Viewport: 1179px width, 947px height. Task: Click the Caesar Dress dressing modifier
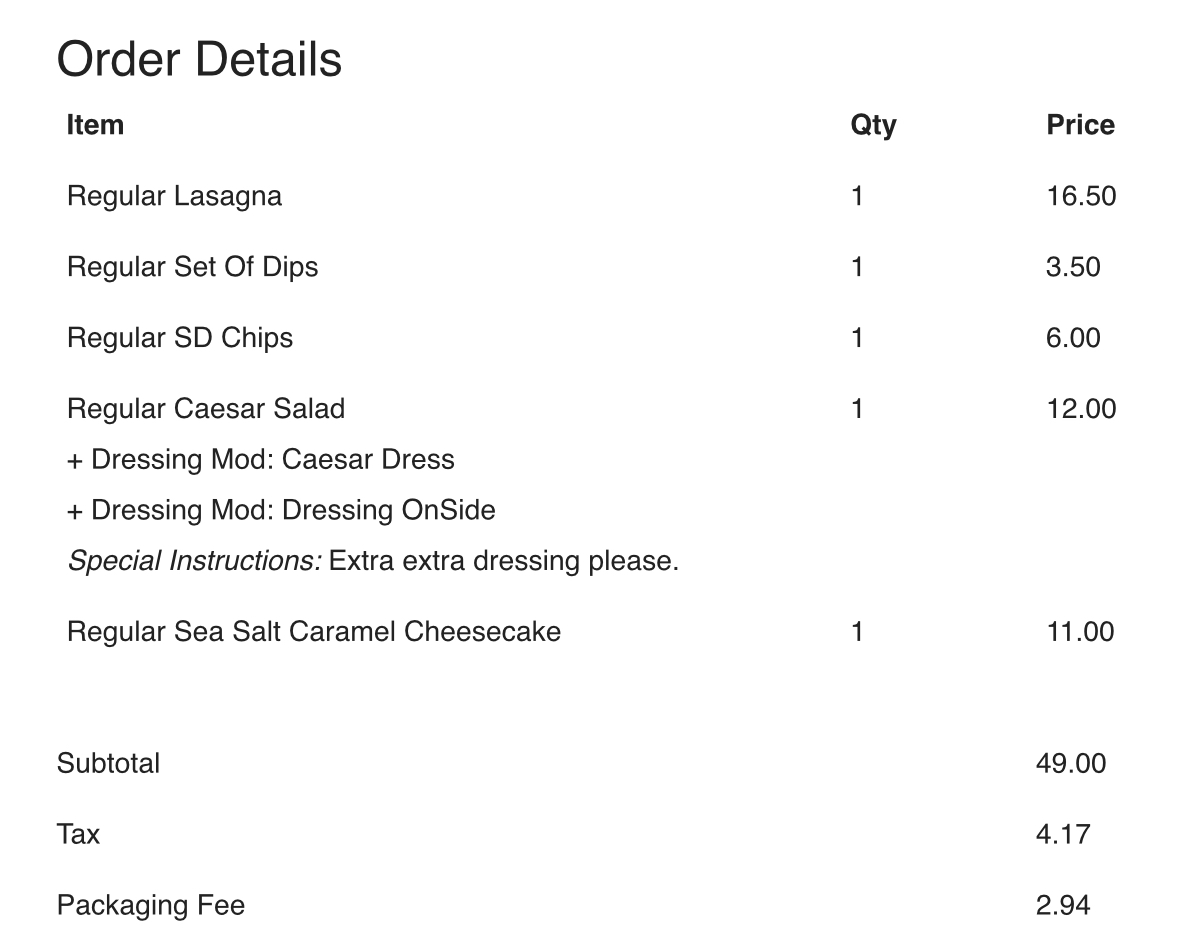(261, 460)
